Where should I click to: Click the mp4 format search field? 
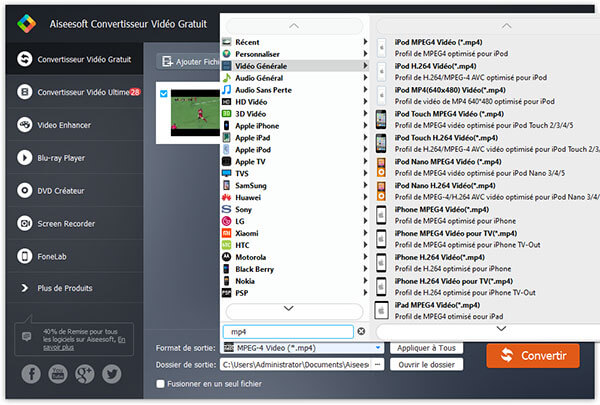click(x=288, y=331)
